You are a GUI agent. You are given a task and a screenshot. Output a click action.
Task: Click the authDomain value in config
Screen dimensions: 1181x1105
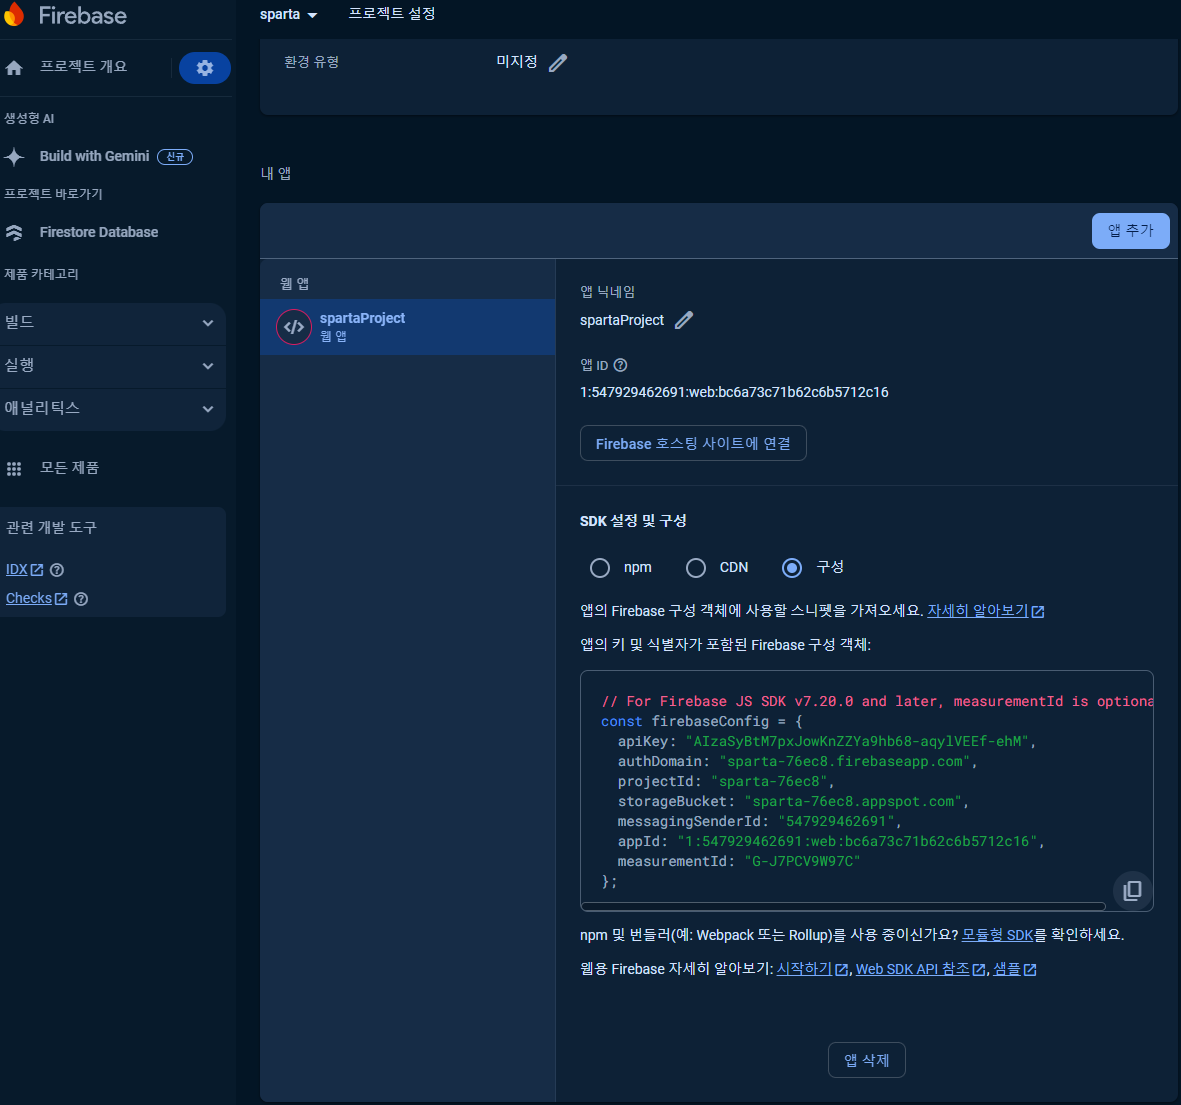(x=844, y=762)
